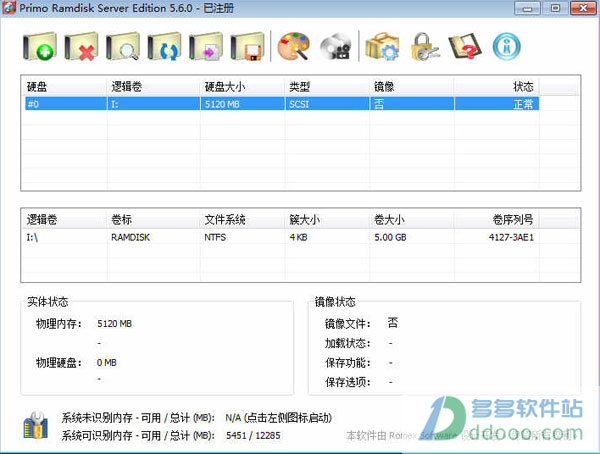Open the help book question mark icon
This screenshot has width=600, height=454.
coord(465,46)
